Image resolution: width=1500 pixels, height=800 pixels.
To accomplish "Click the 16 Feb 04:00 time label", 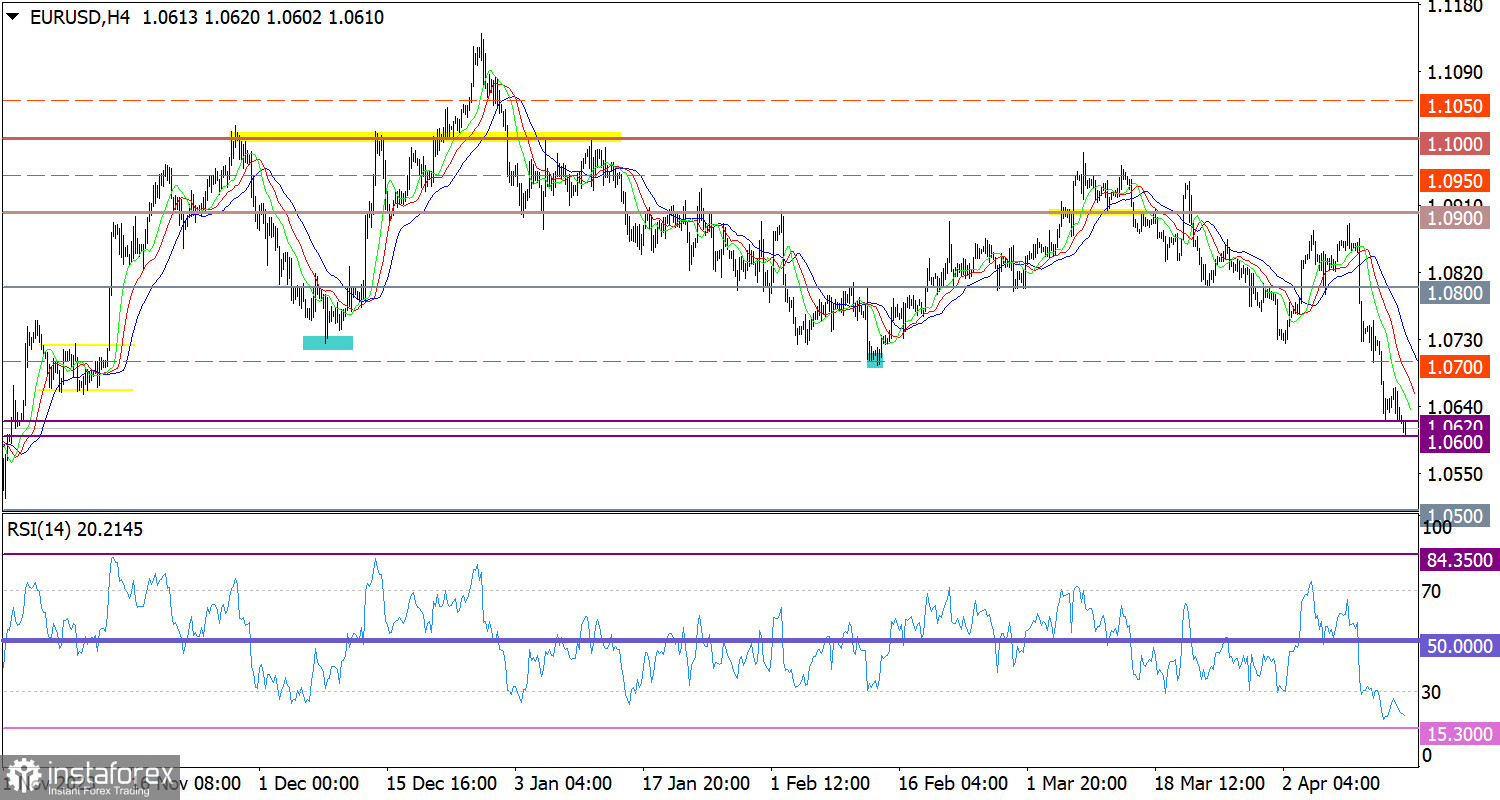I will coord(953,782).
